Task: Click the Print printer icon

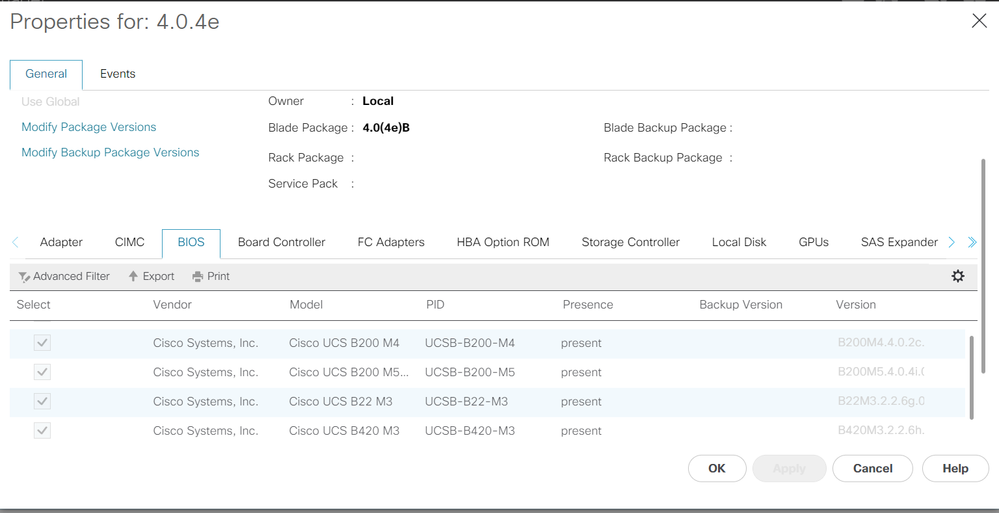Action: point(198,277)
